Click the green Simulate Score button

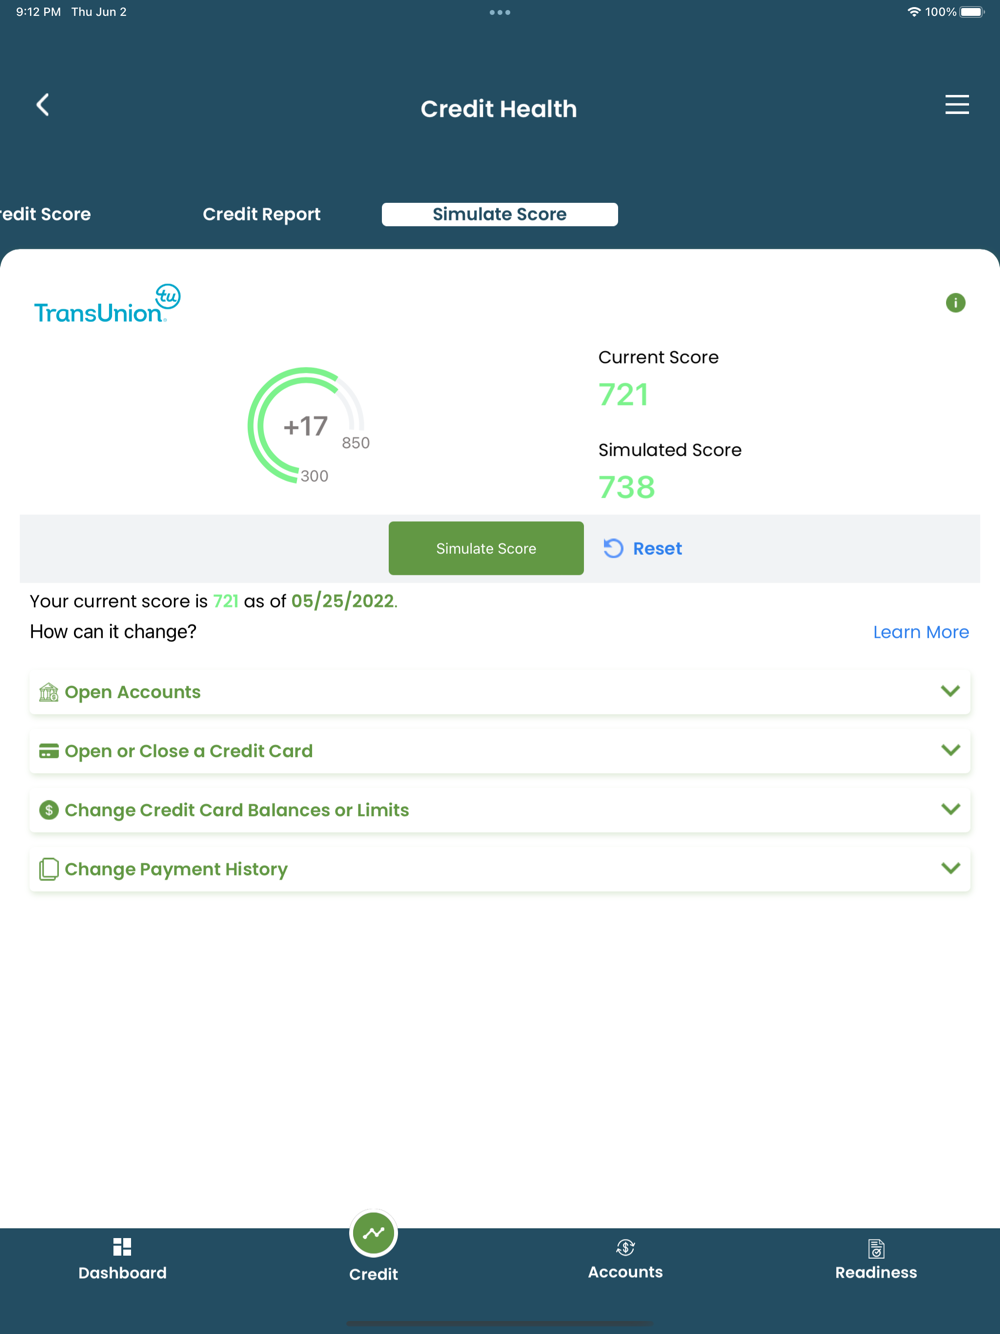pos(486,548)
